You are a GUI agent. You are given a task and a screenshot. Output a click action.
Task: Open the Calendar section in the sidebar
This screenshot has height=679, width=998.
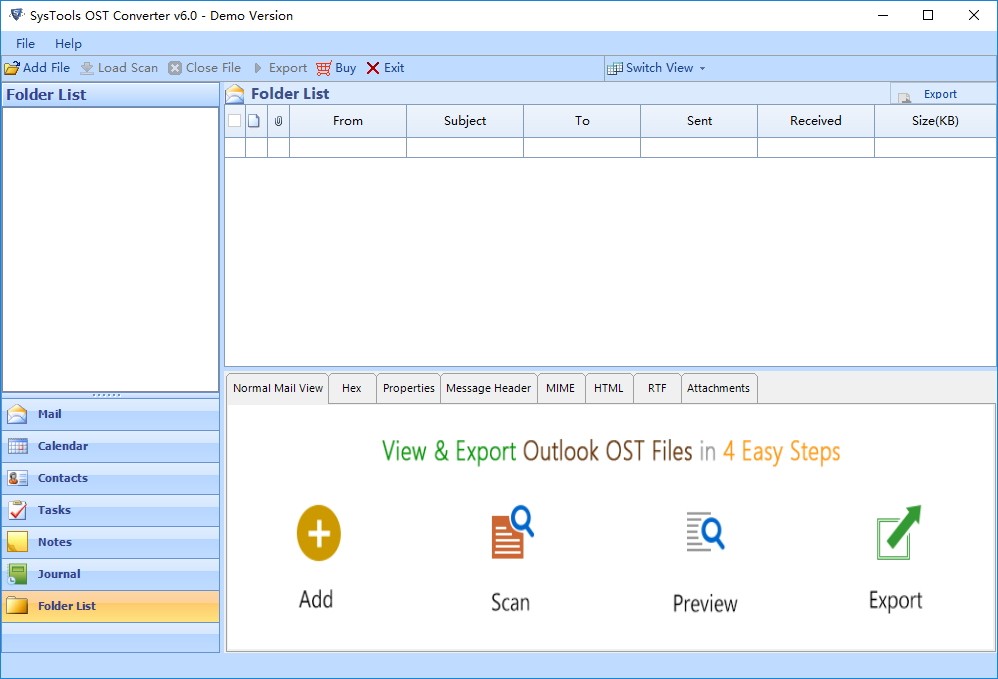coord(111,446)
